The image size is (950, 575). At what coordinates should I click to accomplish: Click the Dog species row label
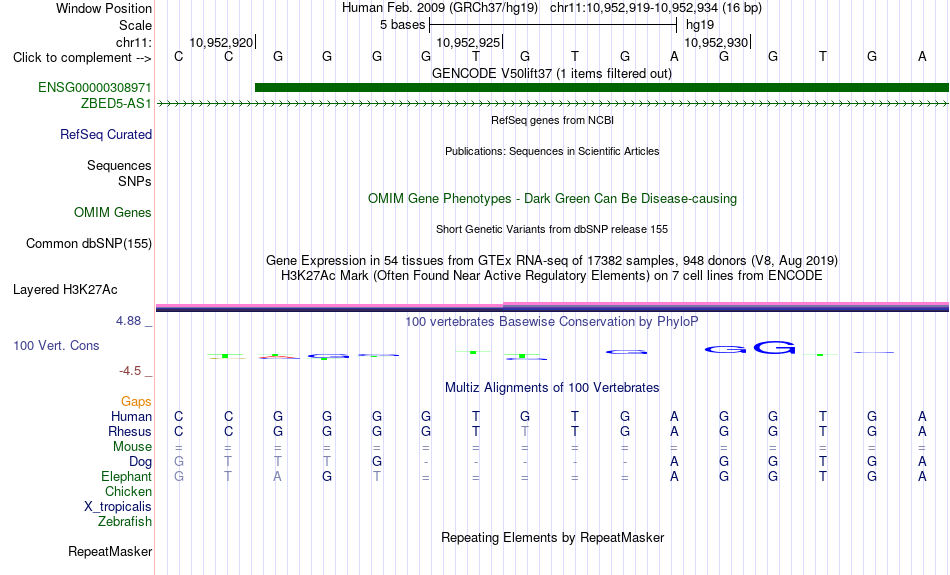(x=140, y=462)
